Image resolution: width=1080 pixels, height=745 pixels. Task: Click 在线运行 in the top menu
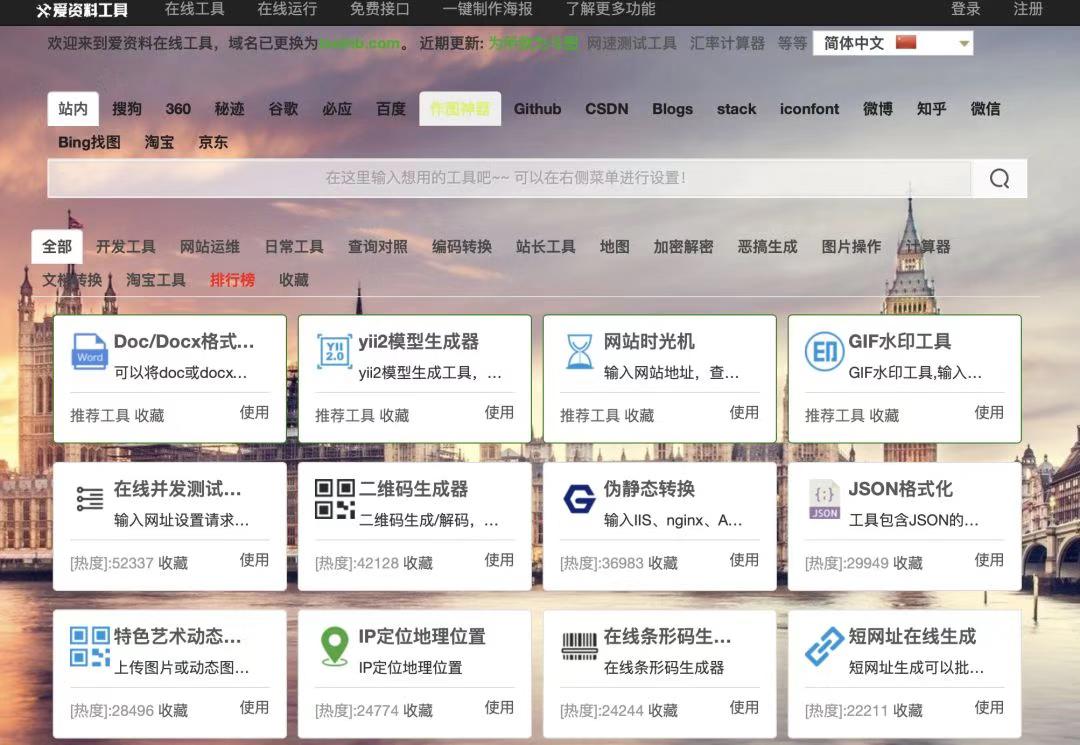[x=289, y=10]
